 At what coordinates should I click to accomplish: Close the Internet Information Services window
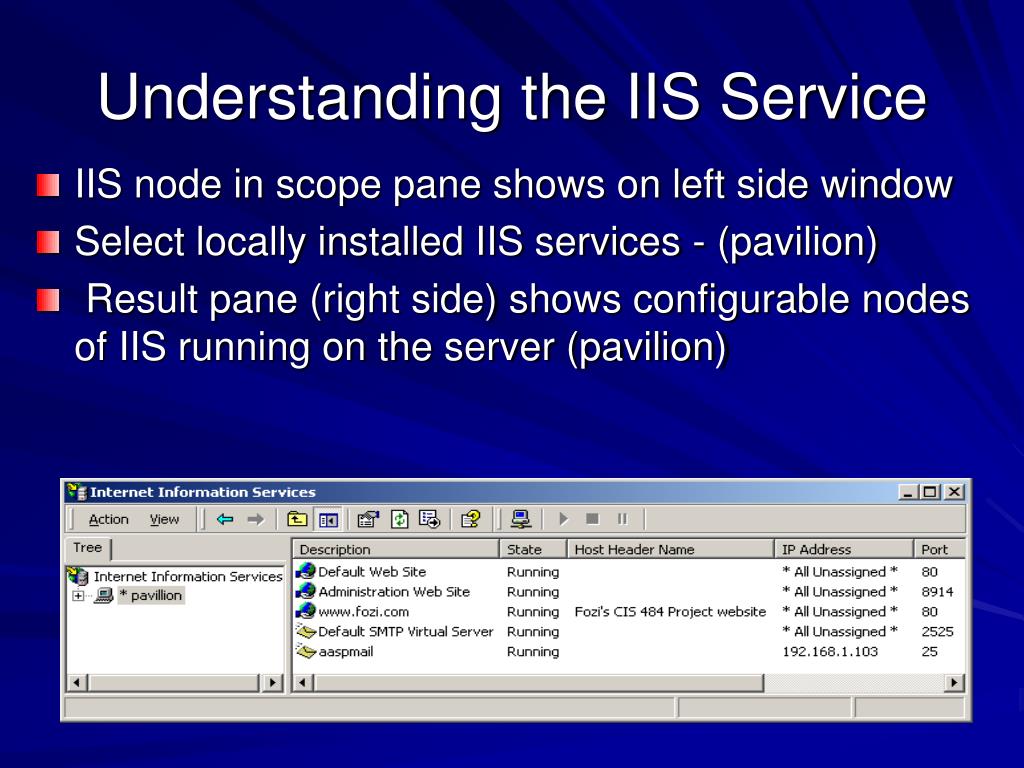pyautogui.click(x=954, y=492)
